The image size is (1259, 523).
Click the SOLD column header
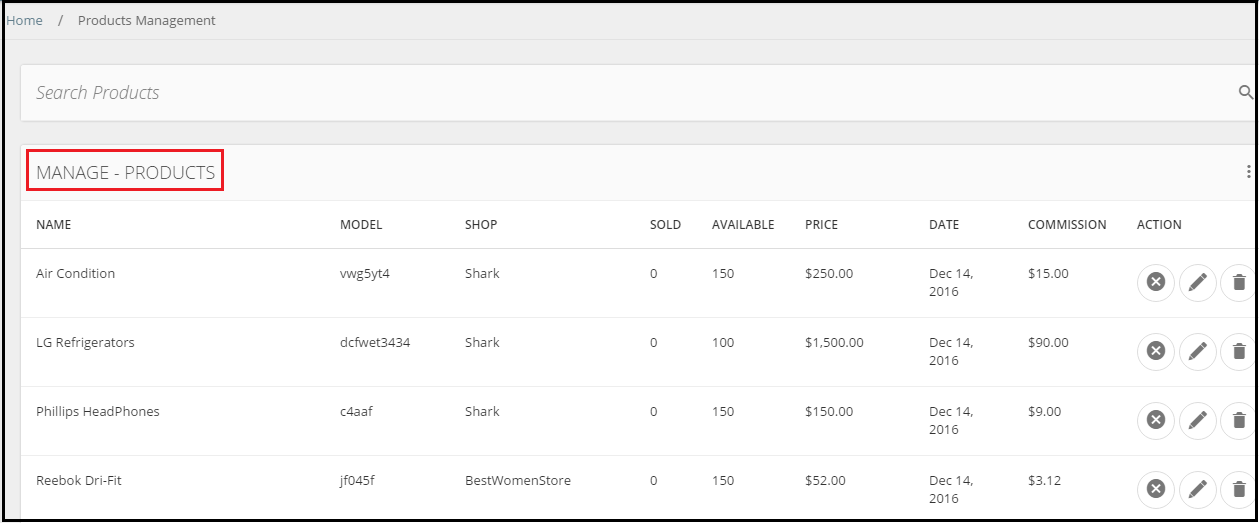pos(665,225)
